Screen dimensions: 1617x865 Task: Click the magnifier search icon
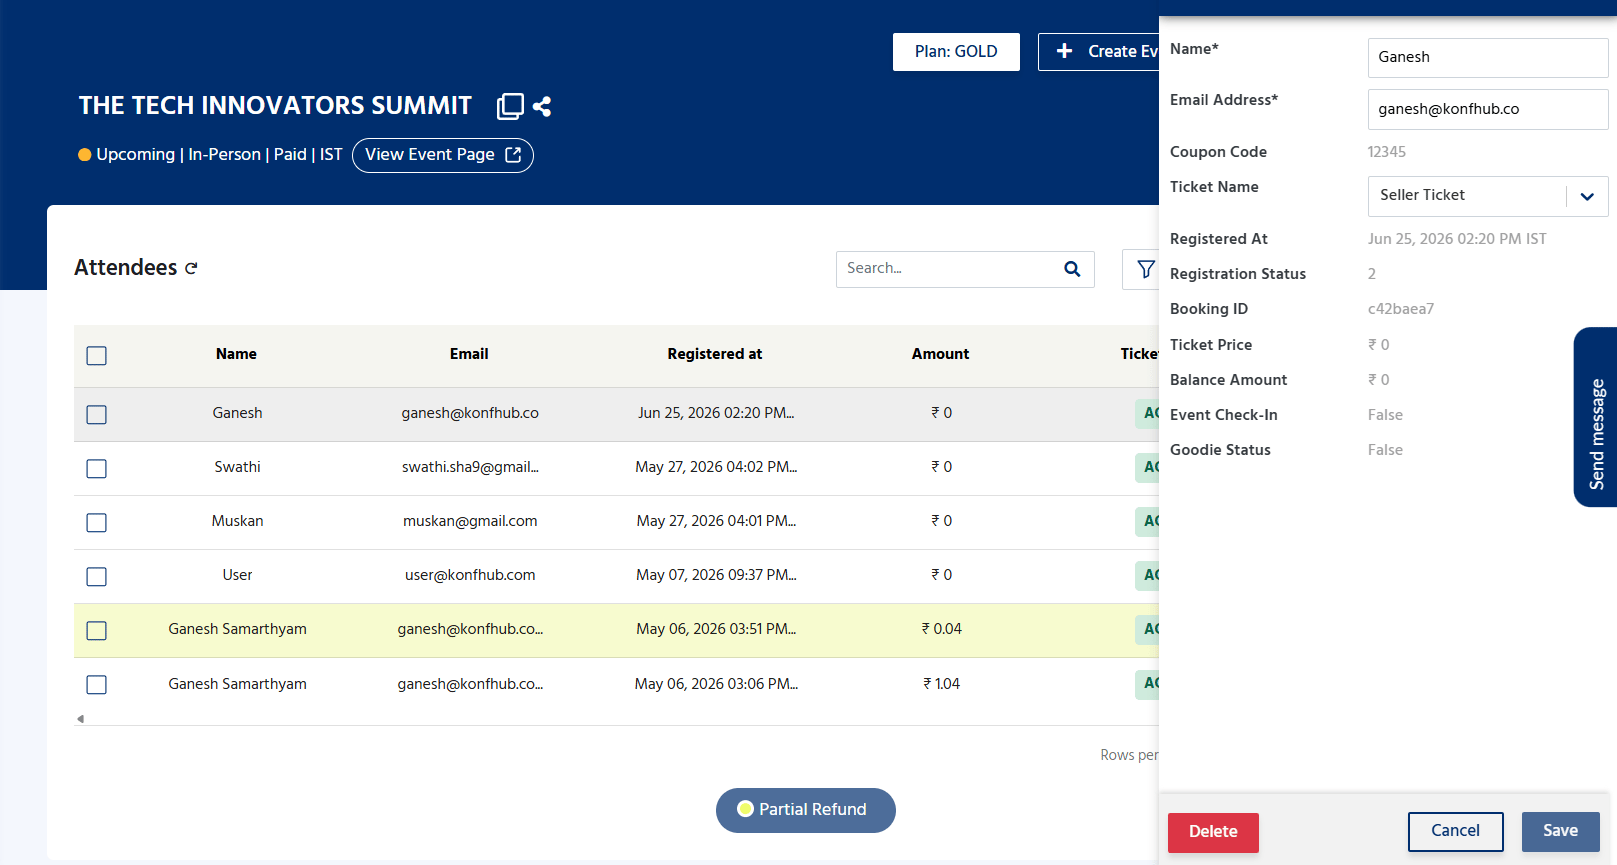[1072, 269]
